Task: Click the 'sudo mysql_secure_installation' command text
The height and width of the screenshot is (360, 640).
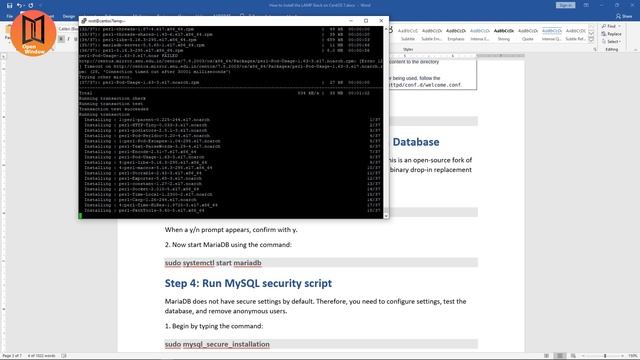Action: (x=217, y=344)
